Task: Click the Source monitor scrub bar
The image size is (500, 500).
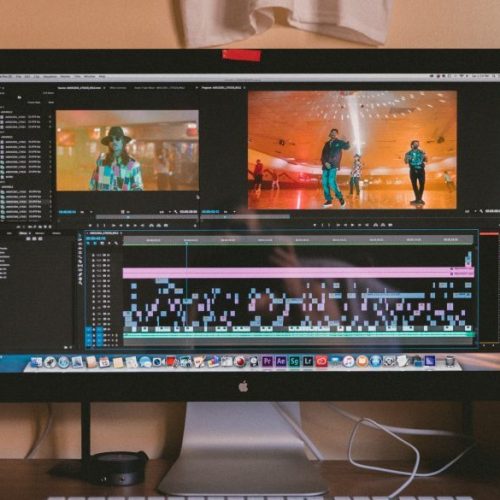Action: (147, 217)
